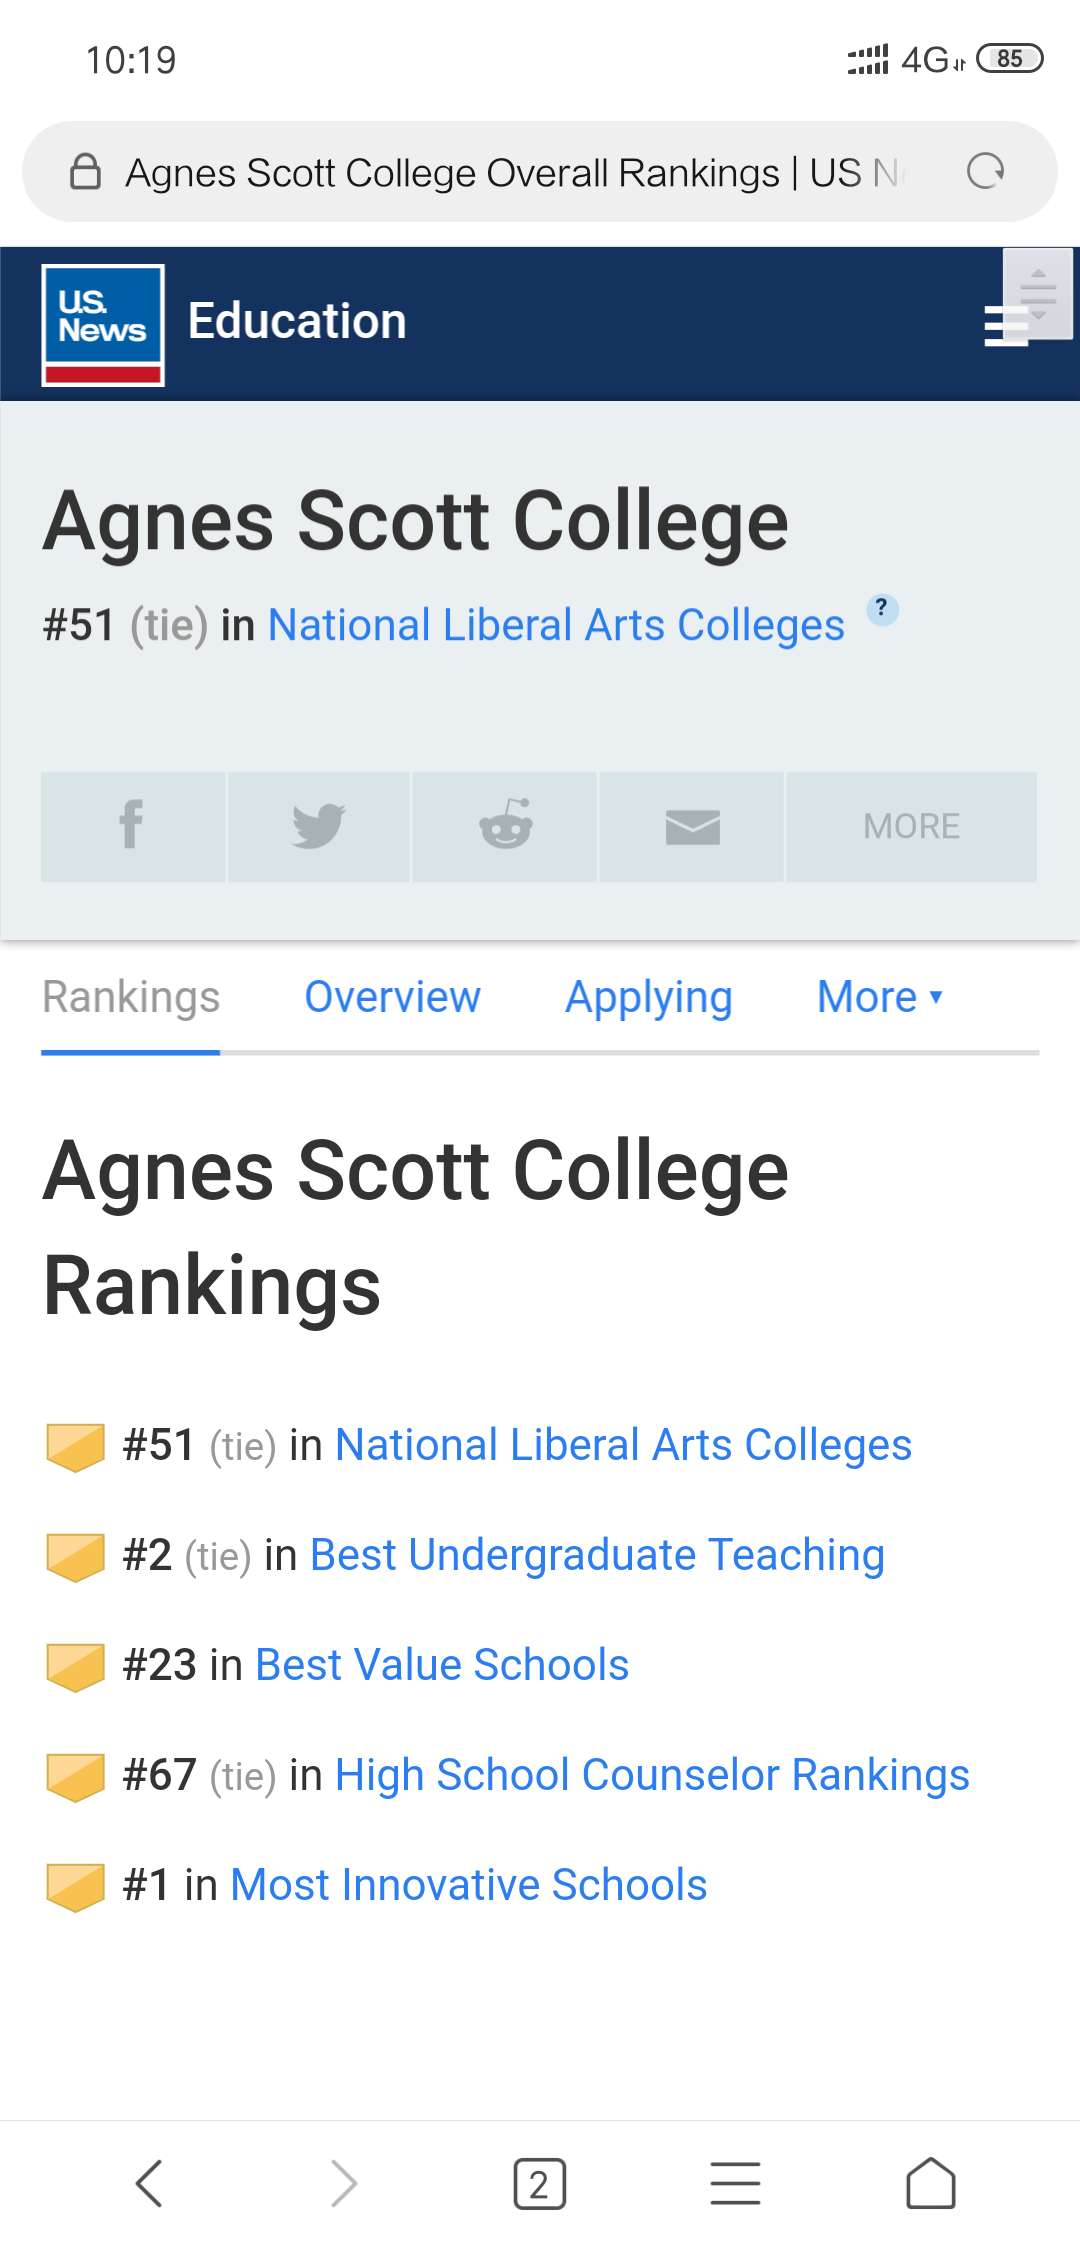This screenshot has width=1080, height=2248.
Task: Share page on Reddit
Action: coord(505,826)
